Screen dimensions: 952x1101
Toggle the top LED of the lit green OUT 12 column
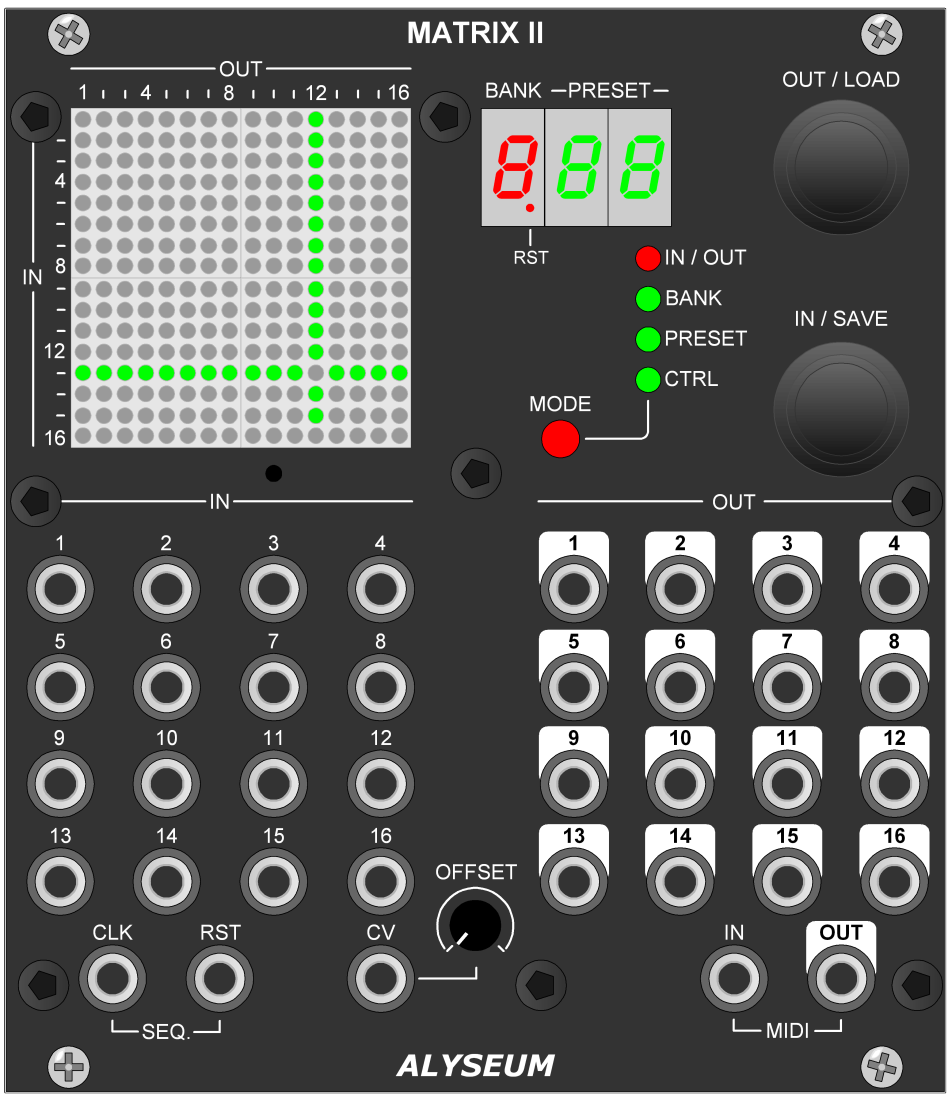(315, 119)
